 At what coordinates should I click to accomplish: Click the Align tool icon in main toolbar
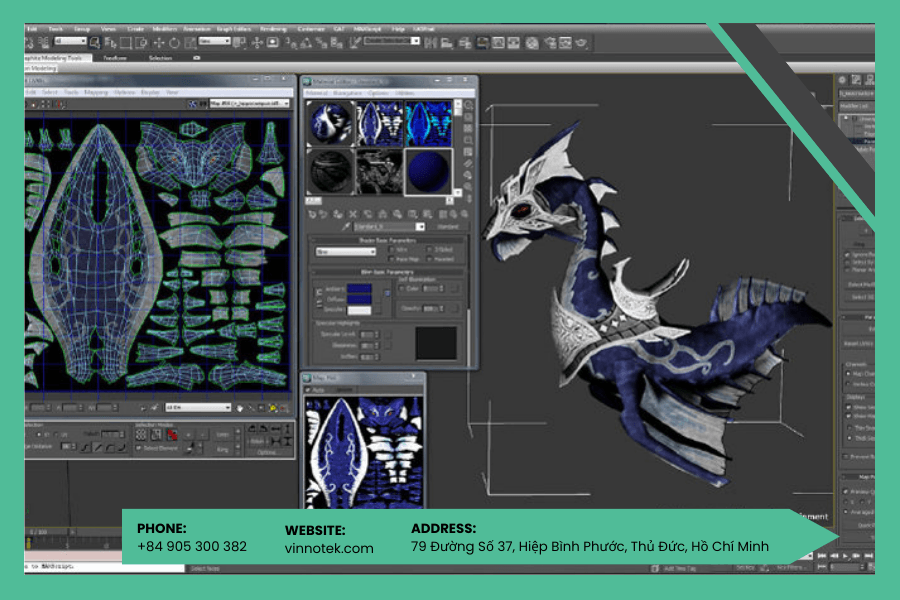click(446, 42)
